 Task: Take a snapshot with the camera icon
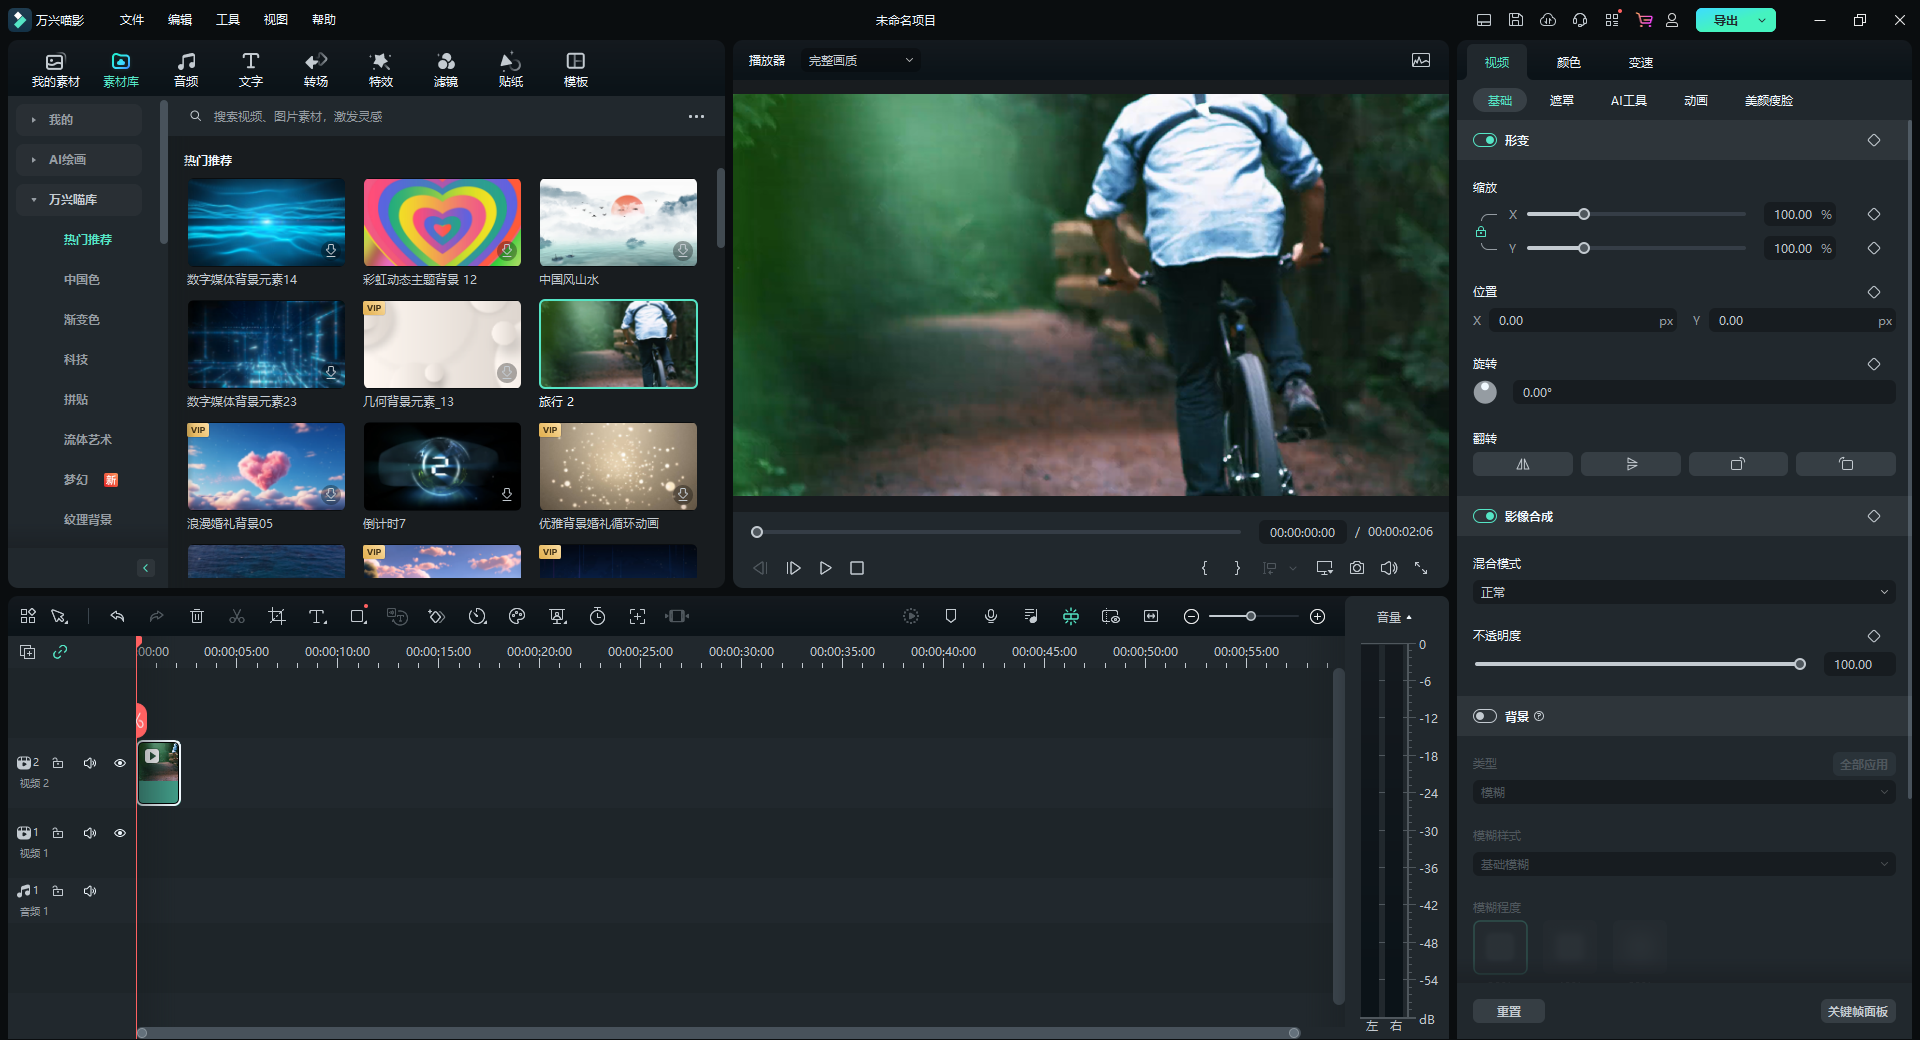pyautogui.click(x=1357, y=568)
